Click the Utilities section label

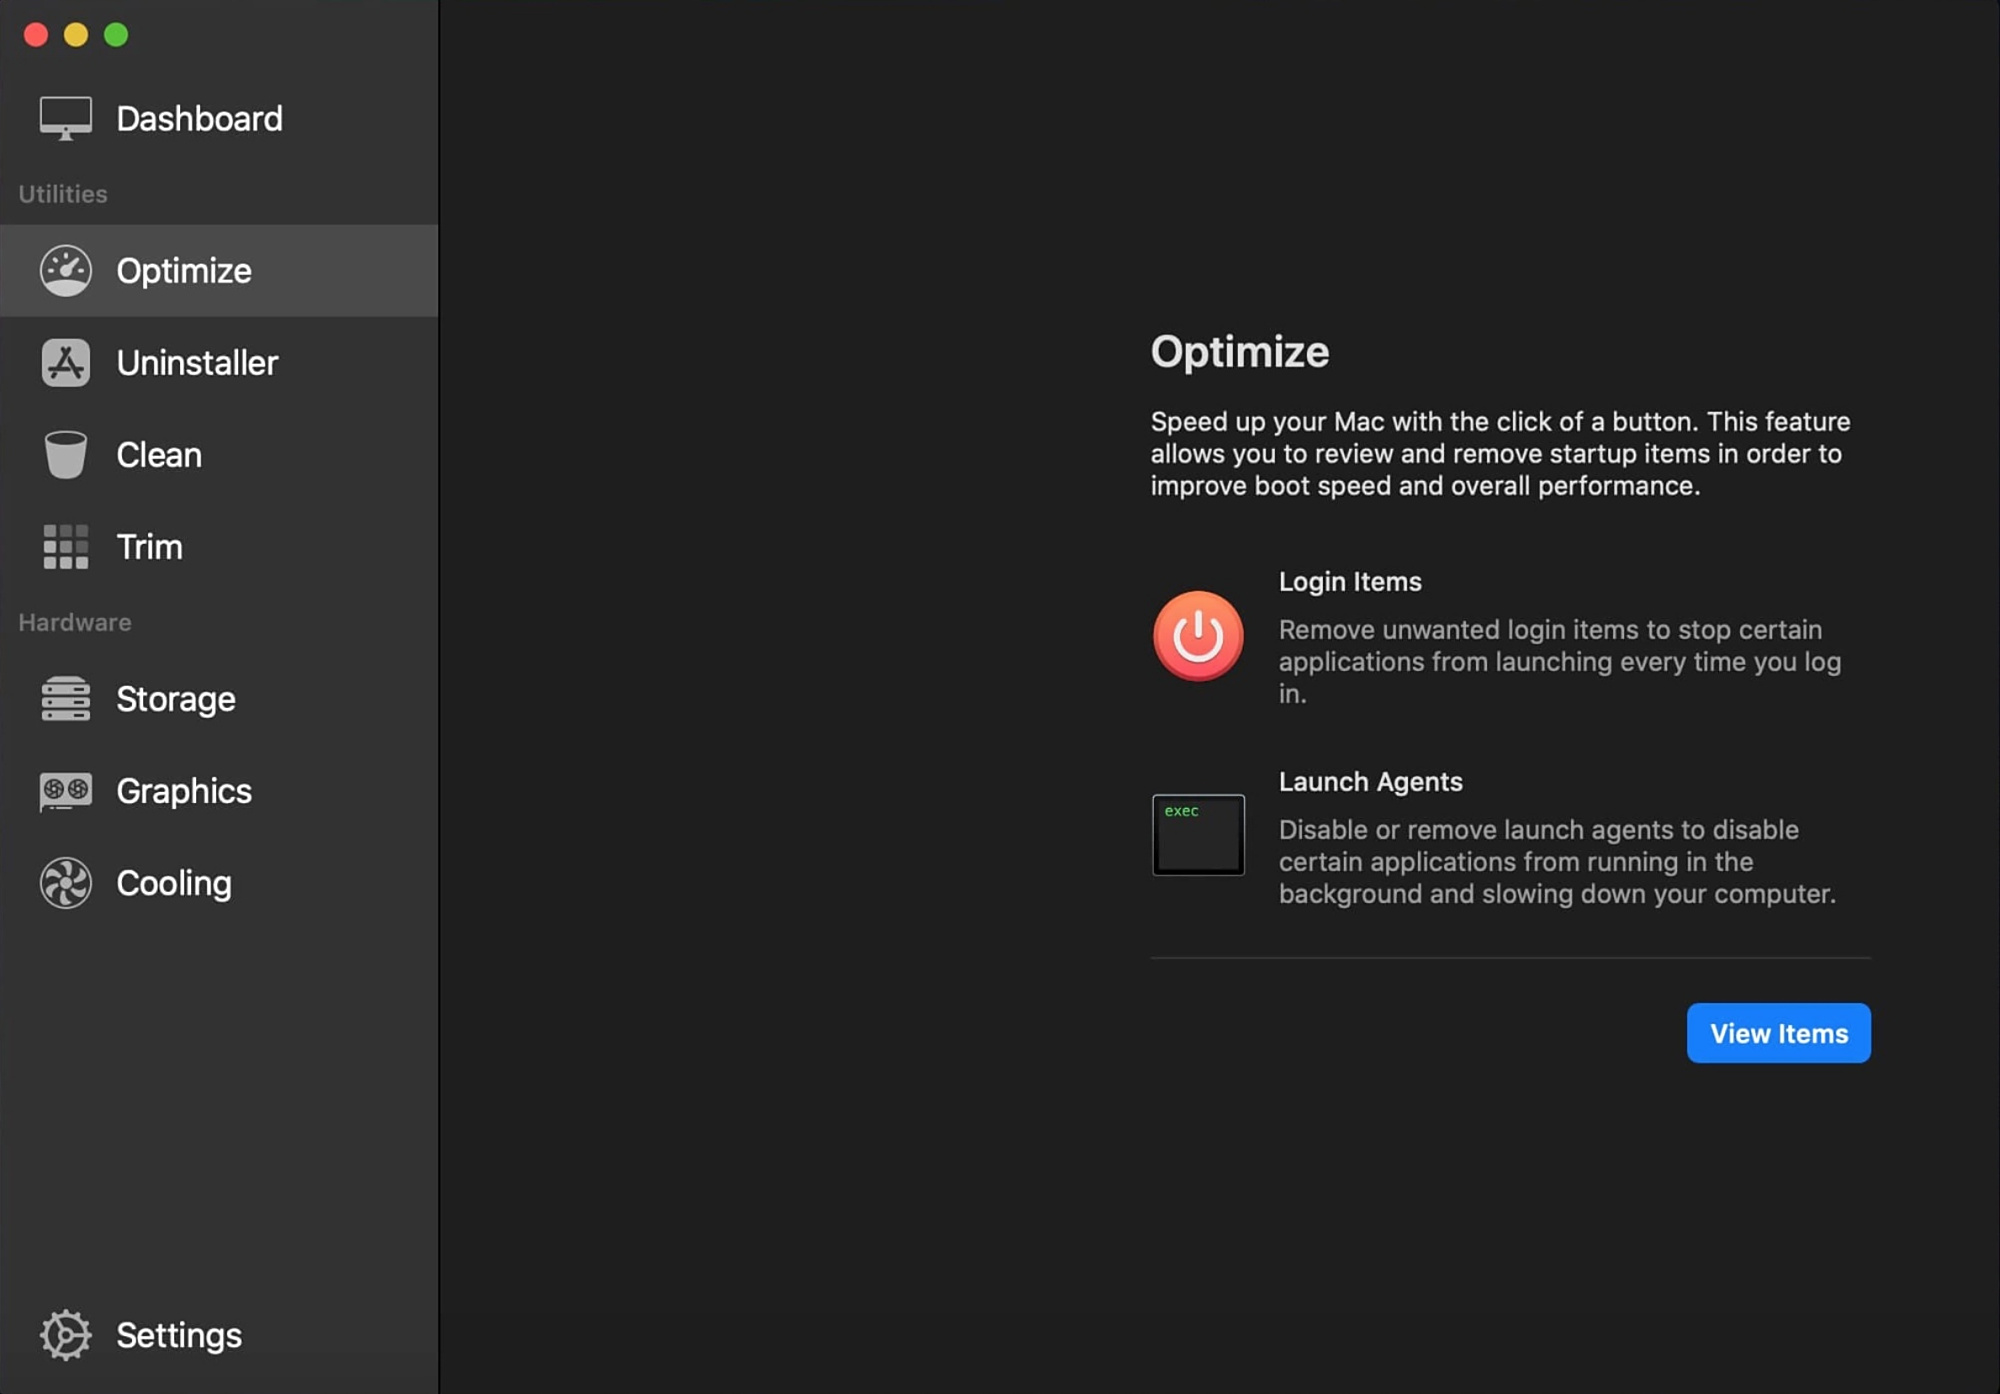point(63,194)
